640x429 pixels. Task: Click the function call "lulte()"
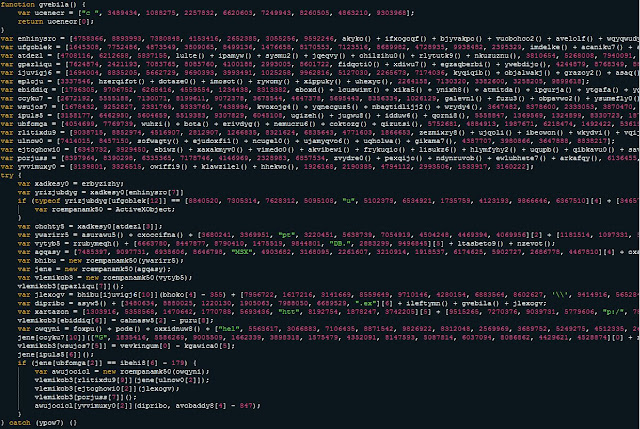191,56
